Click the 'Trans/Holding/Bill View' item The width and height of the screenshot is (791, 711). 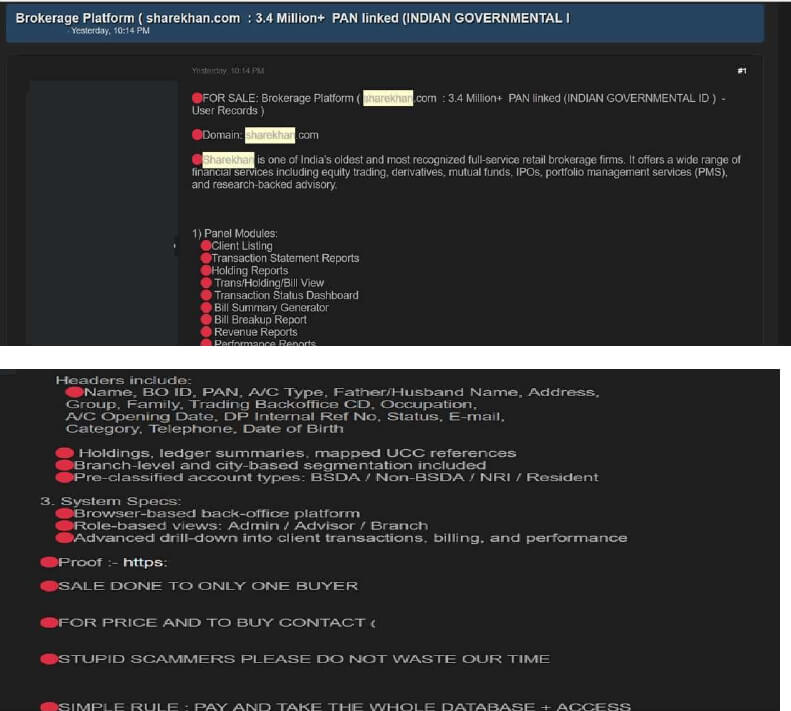[x=269, y=283]
